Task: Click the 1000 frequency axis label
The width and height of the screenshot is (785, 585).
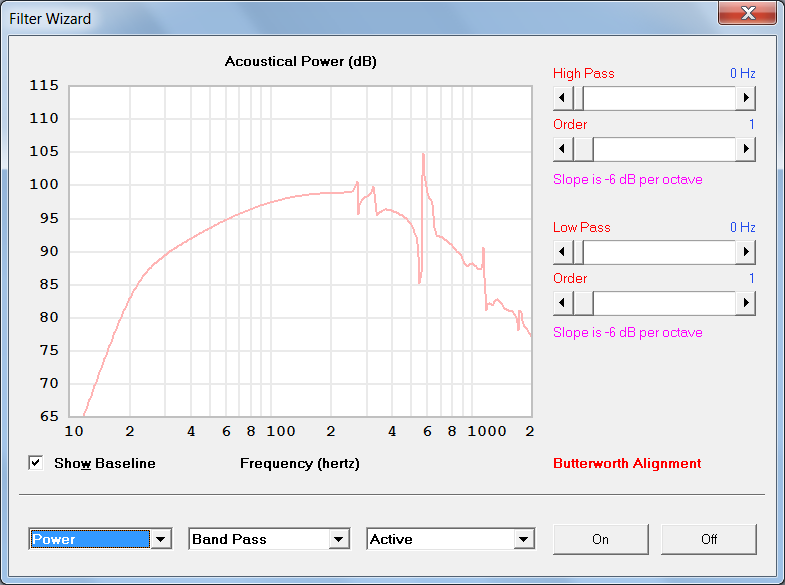Action: tap(487, 431)
